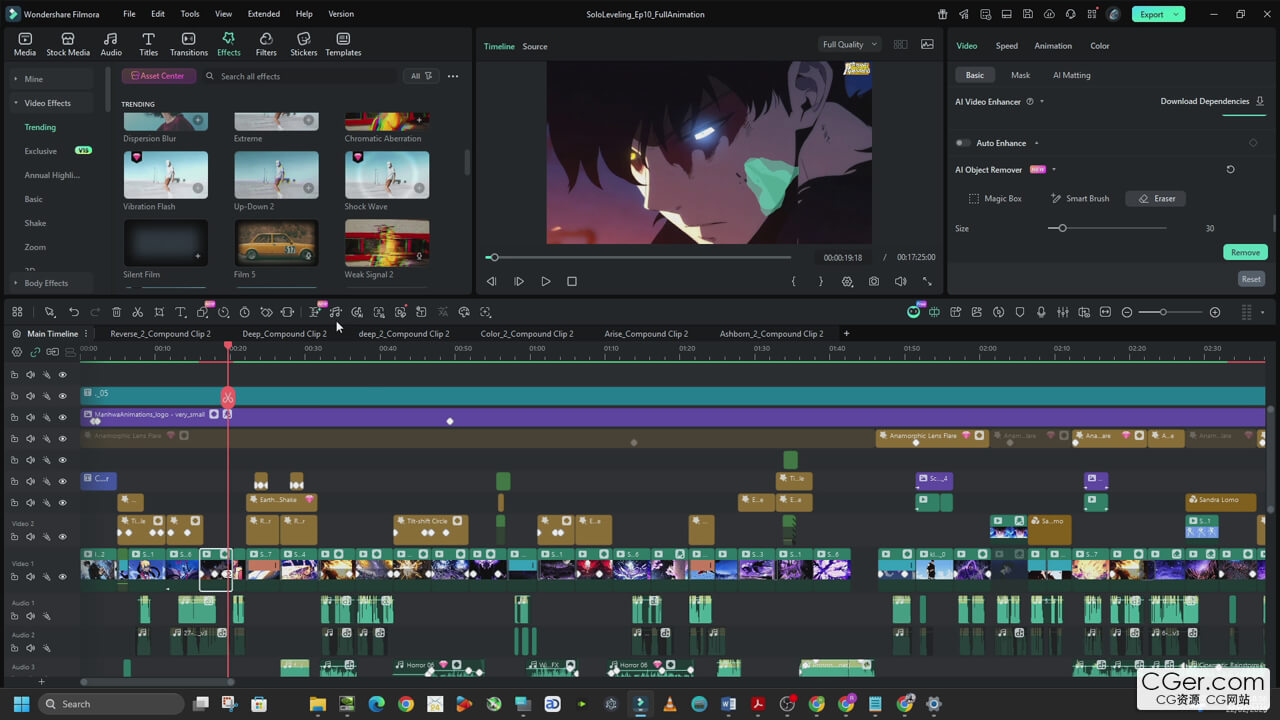Switch to the Animation tab
This screenshot has width=1280, height=720.
(1052, 46)
